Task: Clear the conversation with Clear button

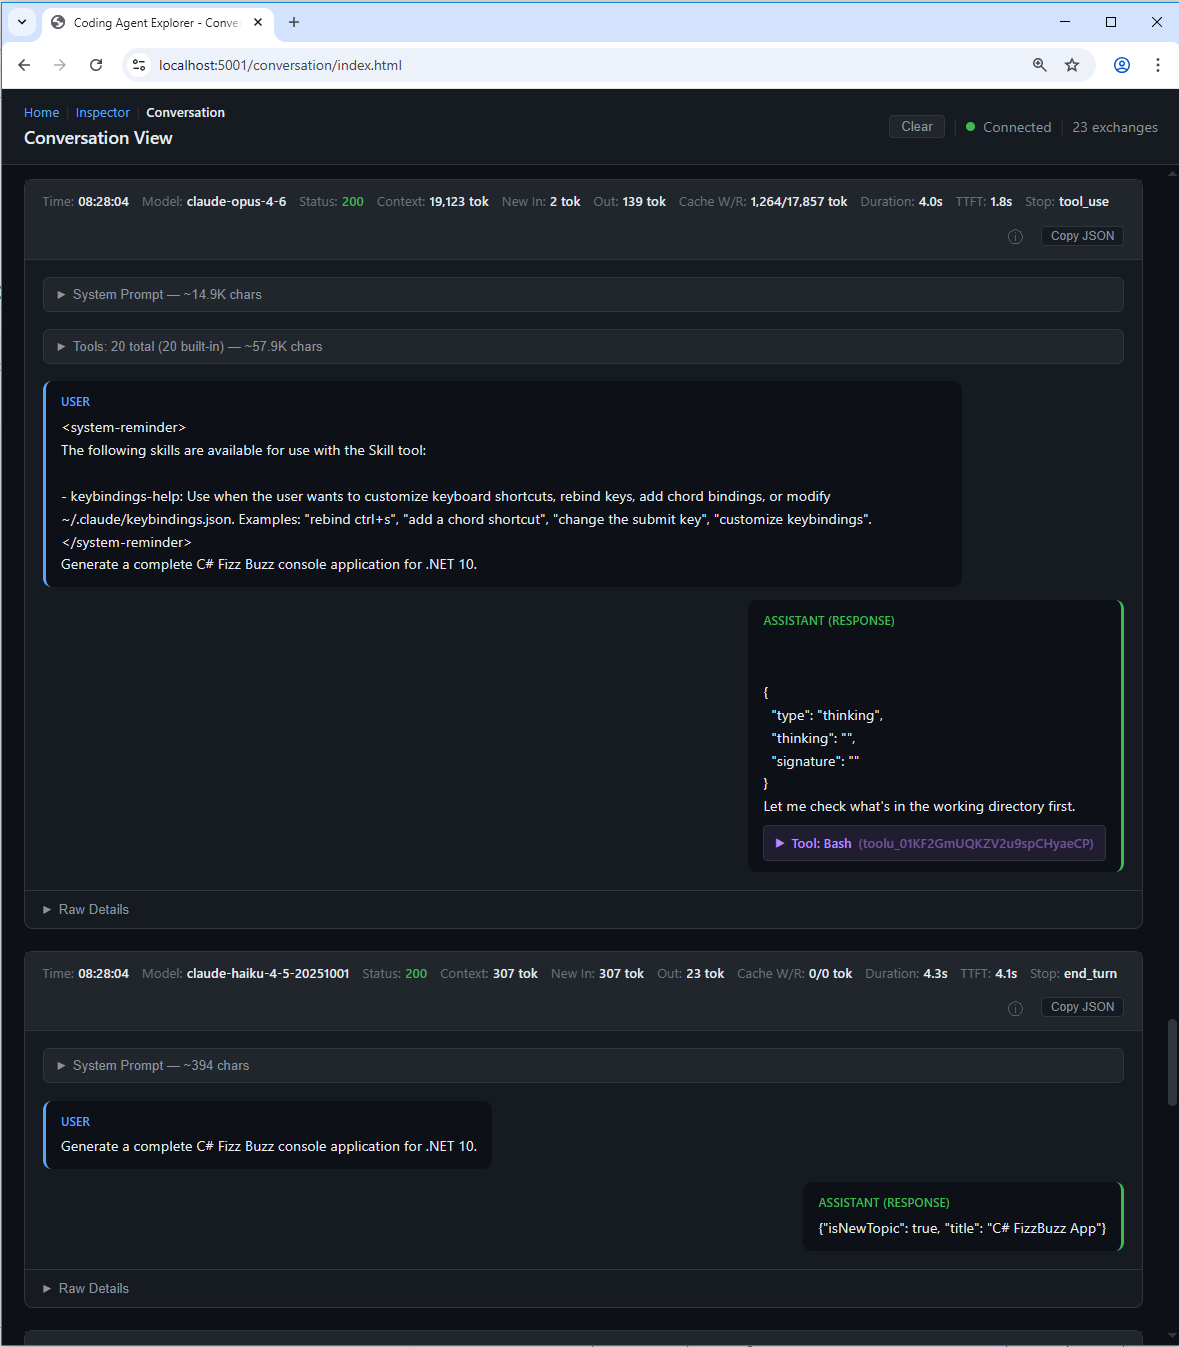Action: click(x=916, y=127)
